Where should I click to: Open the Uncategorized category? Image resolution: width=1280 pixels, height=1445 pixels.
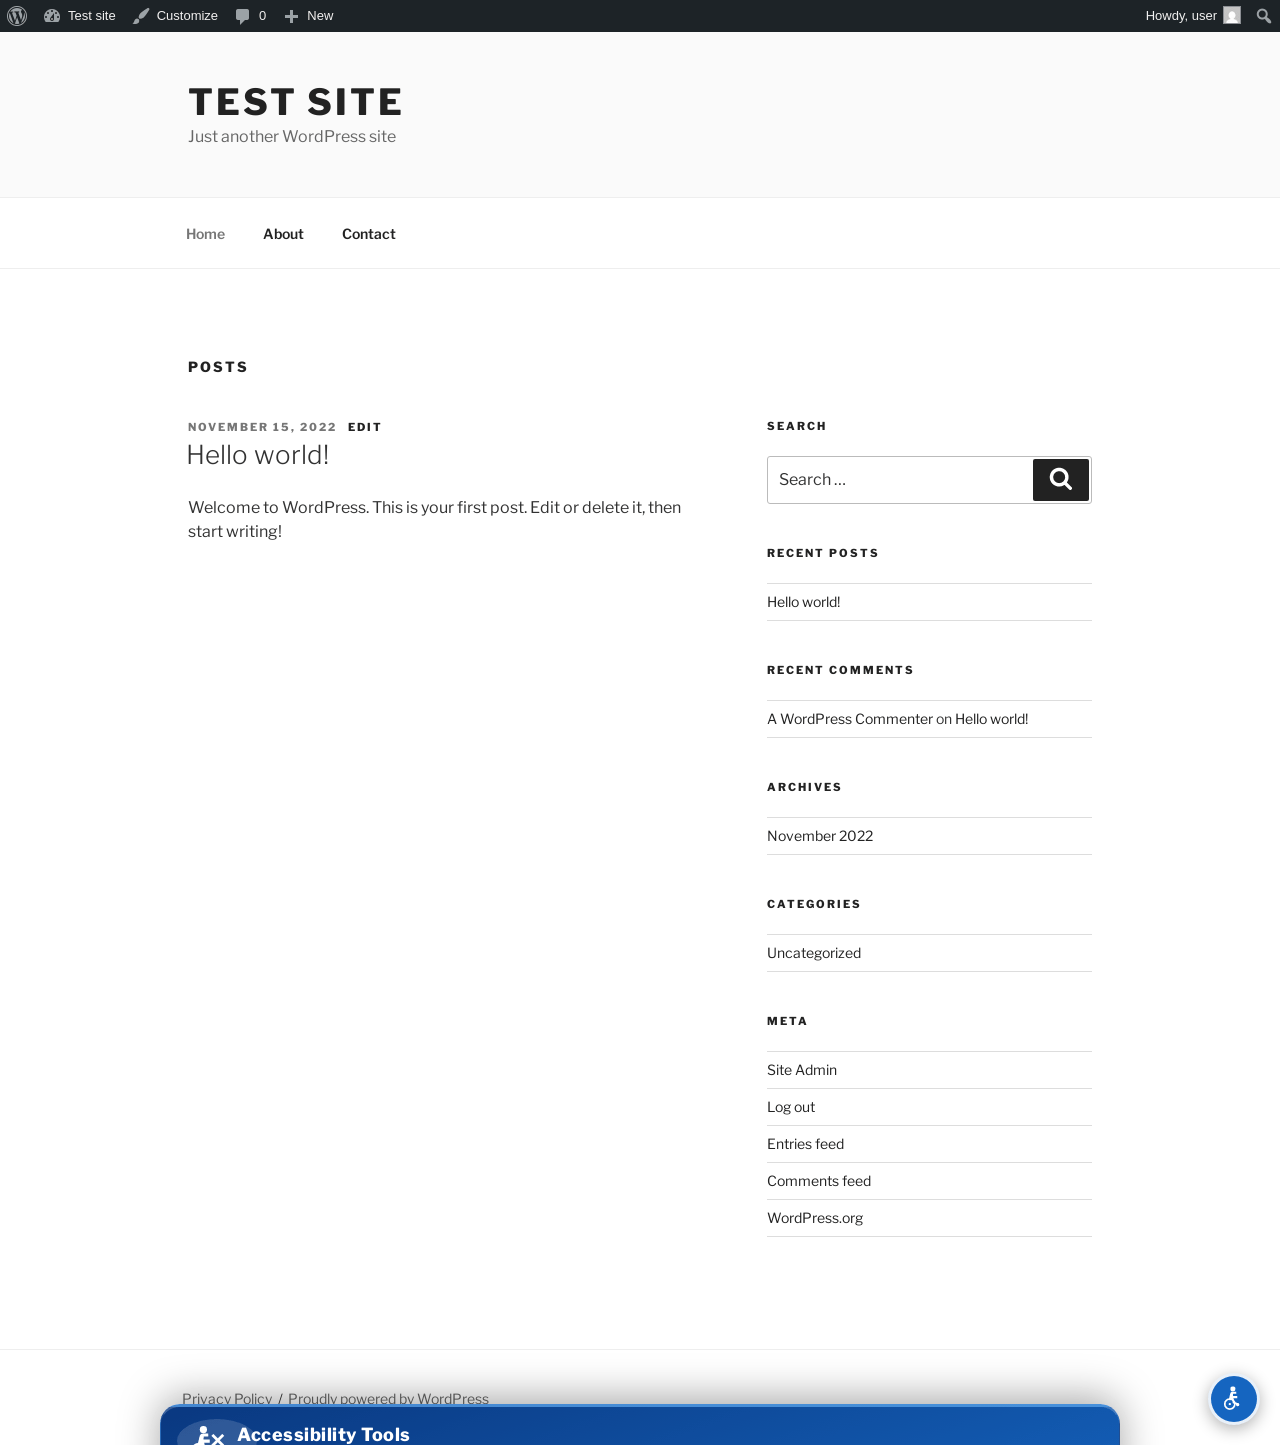tap(814, 953)
